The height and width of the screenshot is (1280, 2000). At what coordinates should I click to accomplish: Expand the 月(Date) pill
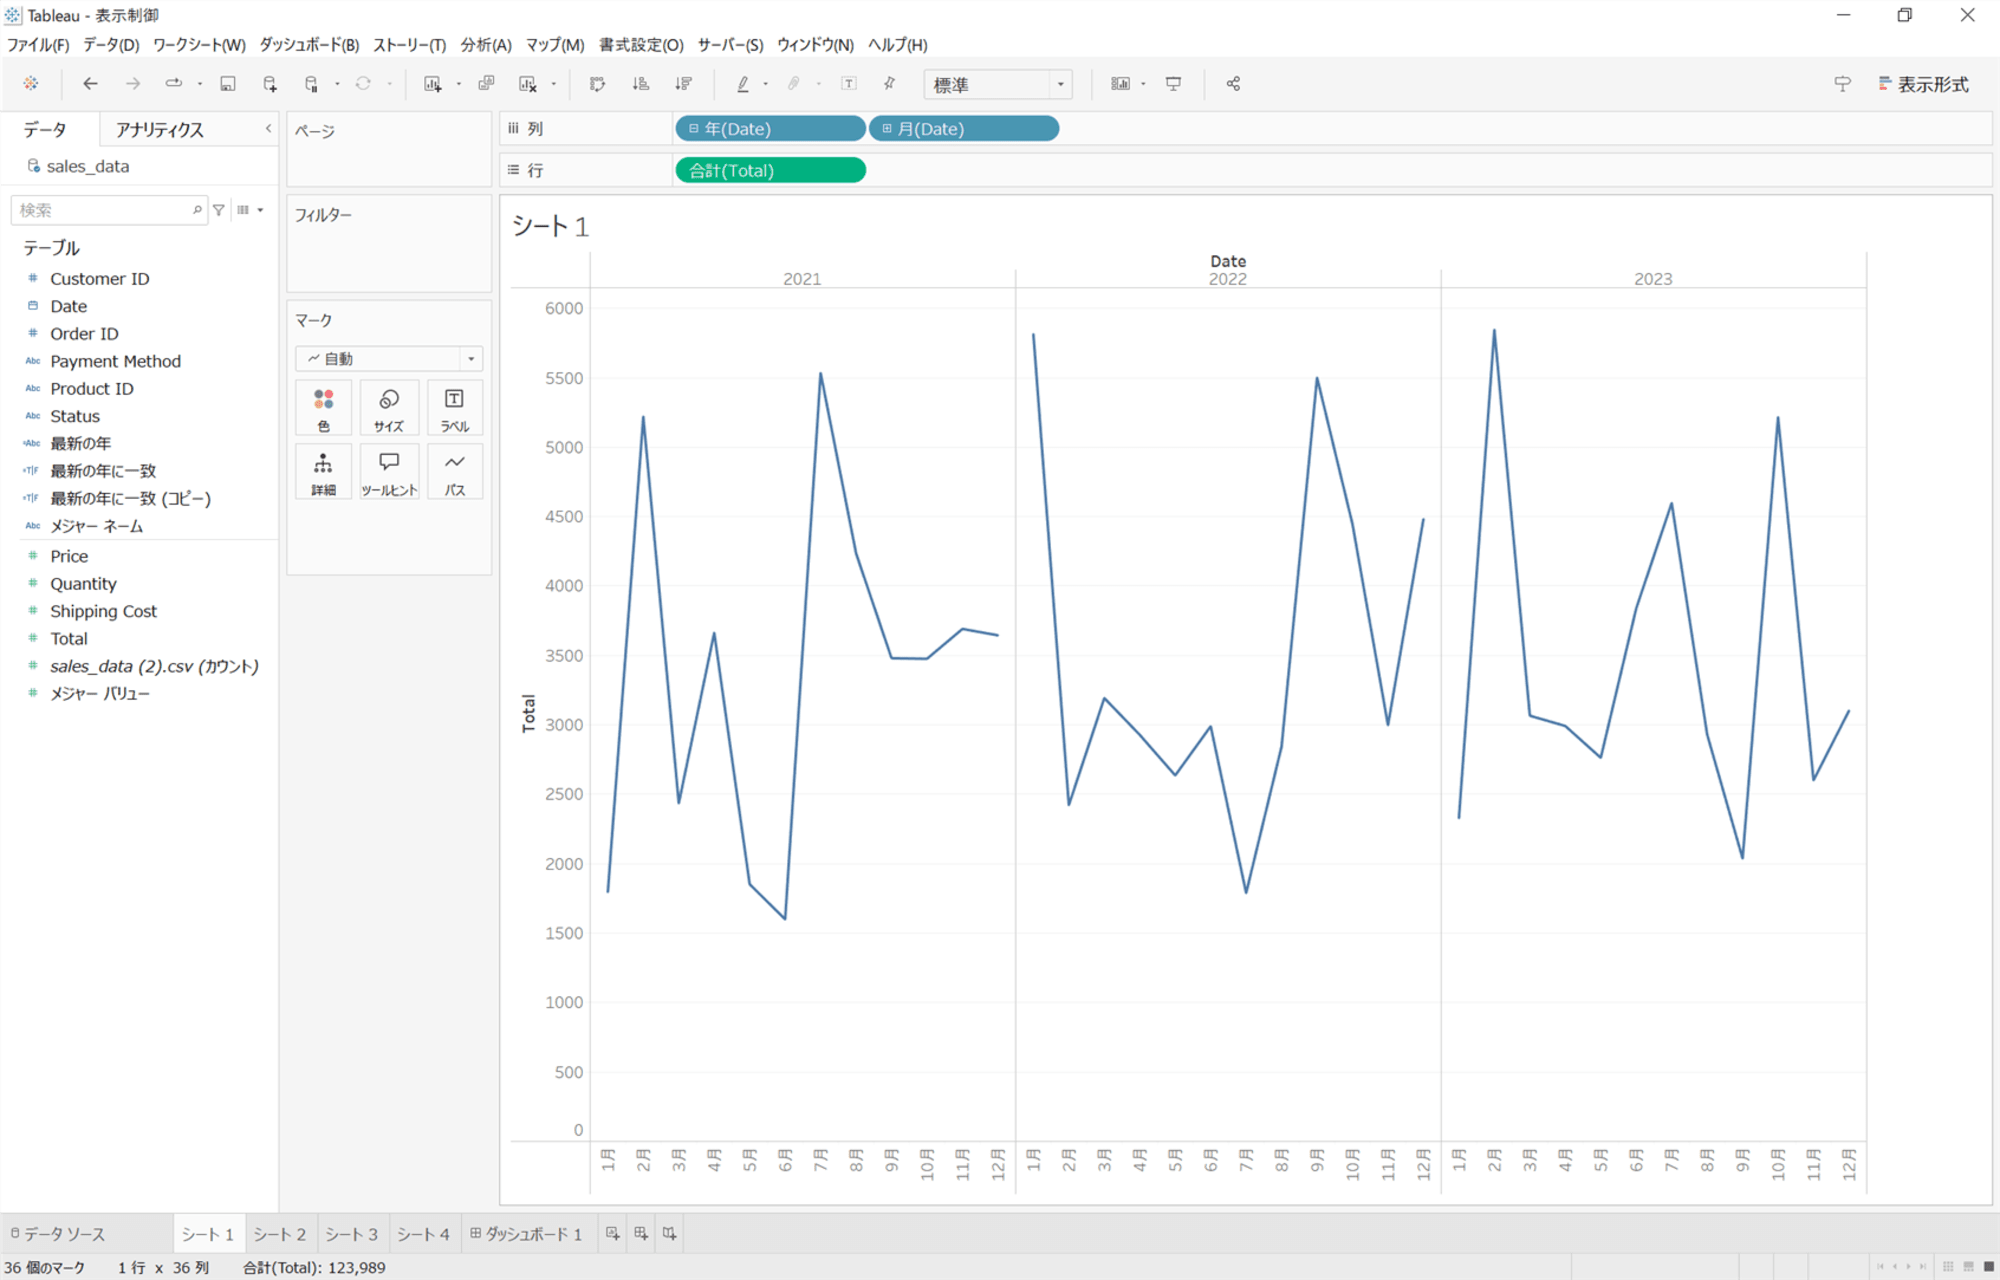click(886, 129)
